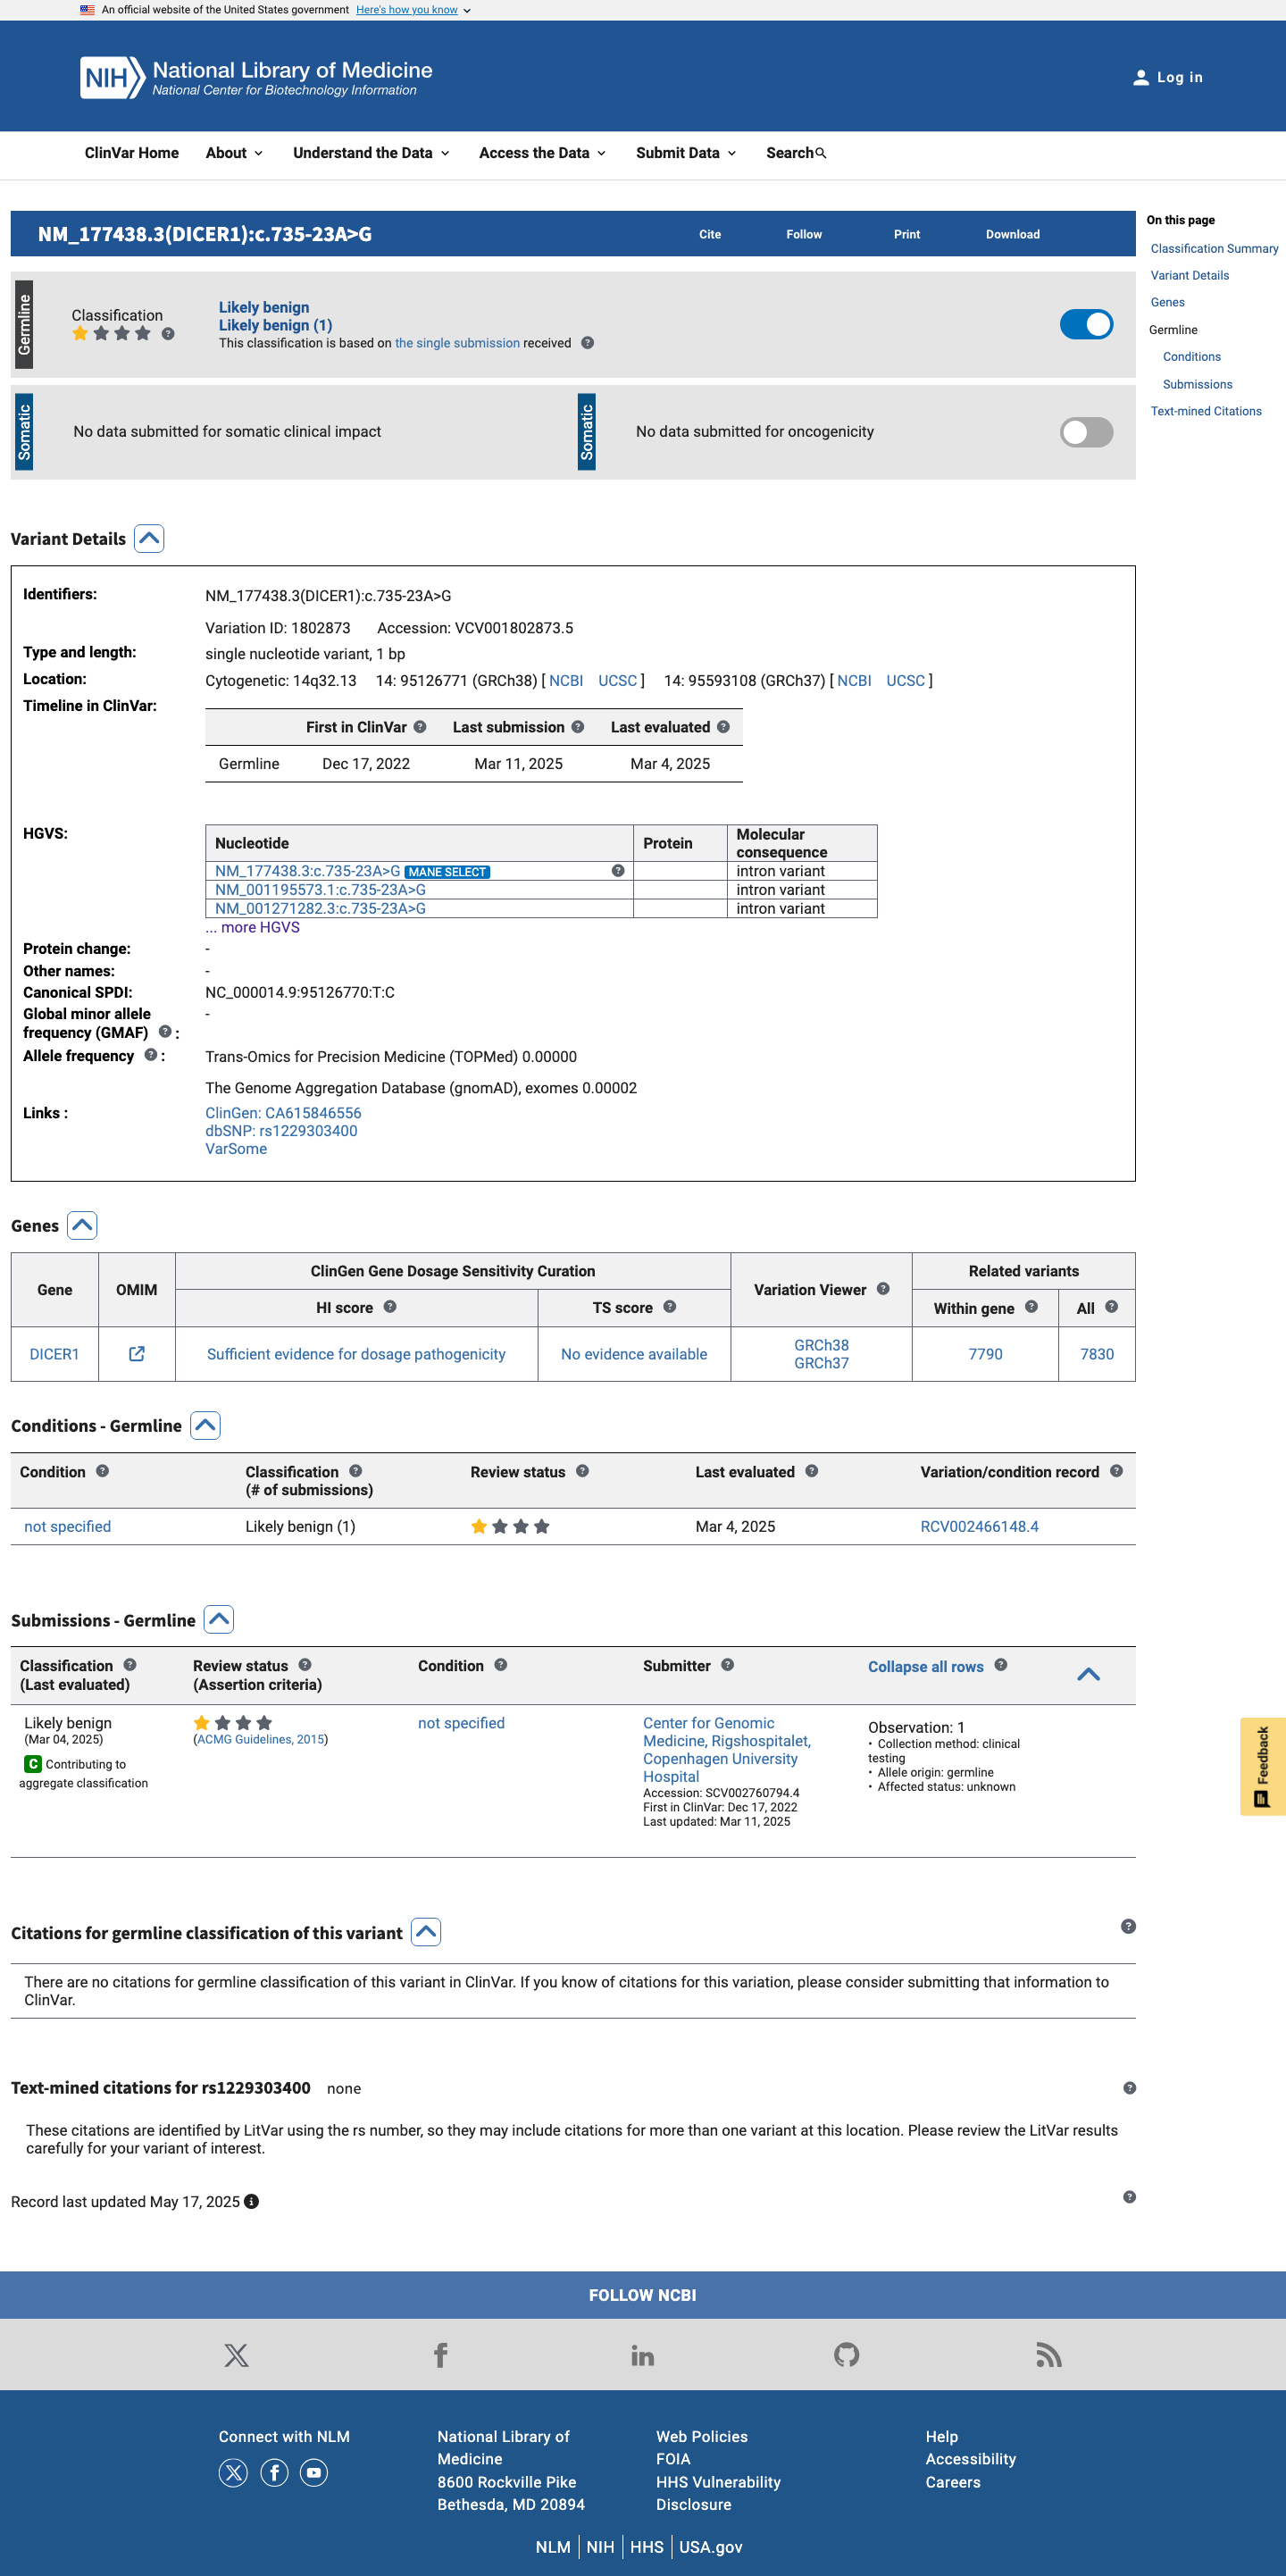
Task: Open the Facebook Follow NCBI icon
Action: pyautogui.click(x=440, y=2355)
